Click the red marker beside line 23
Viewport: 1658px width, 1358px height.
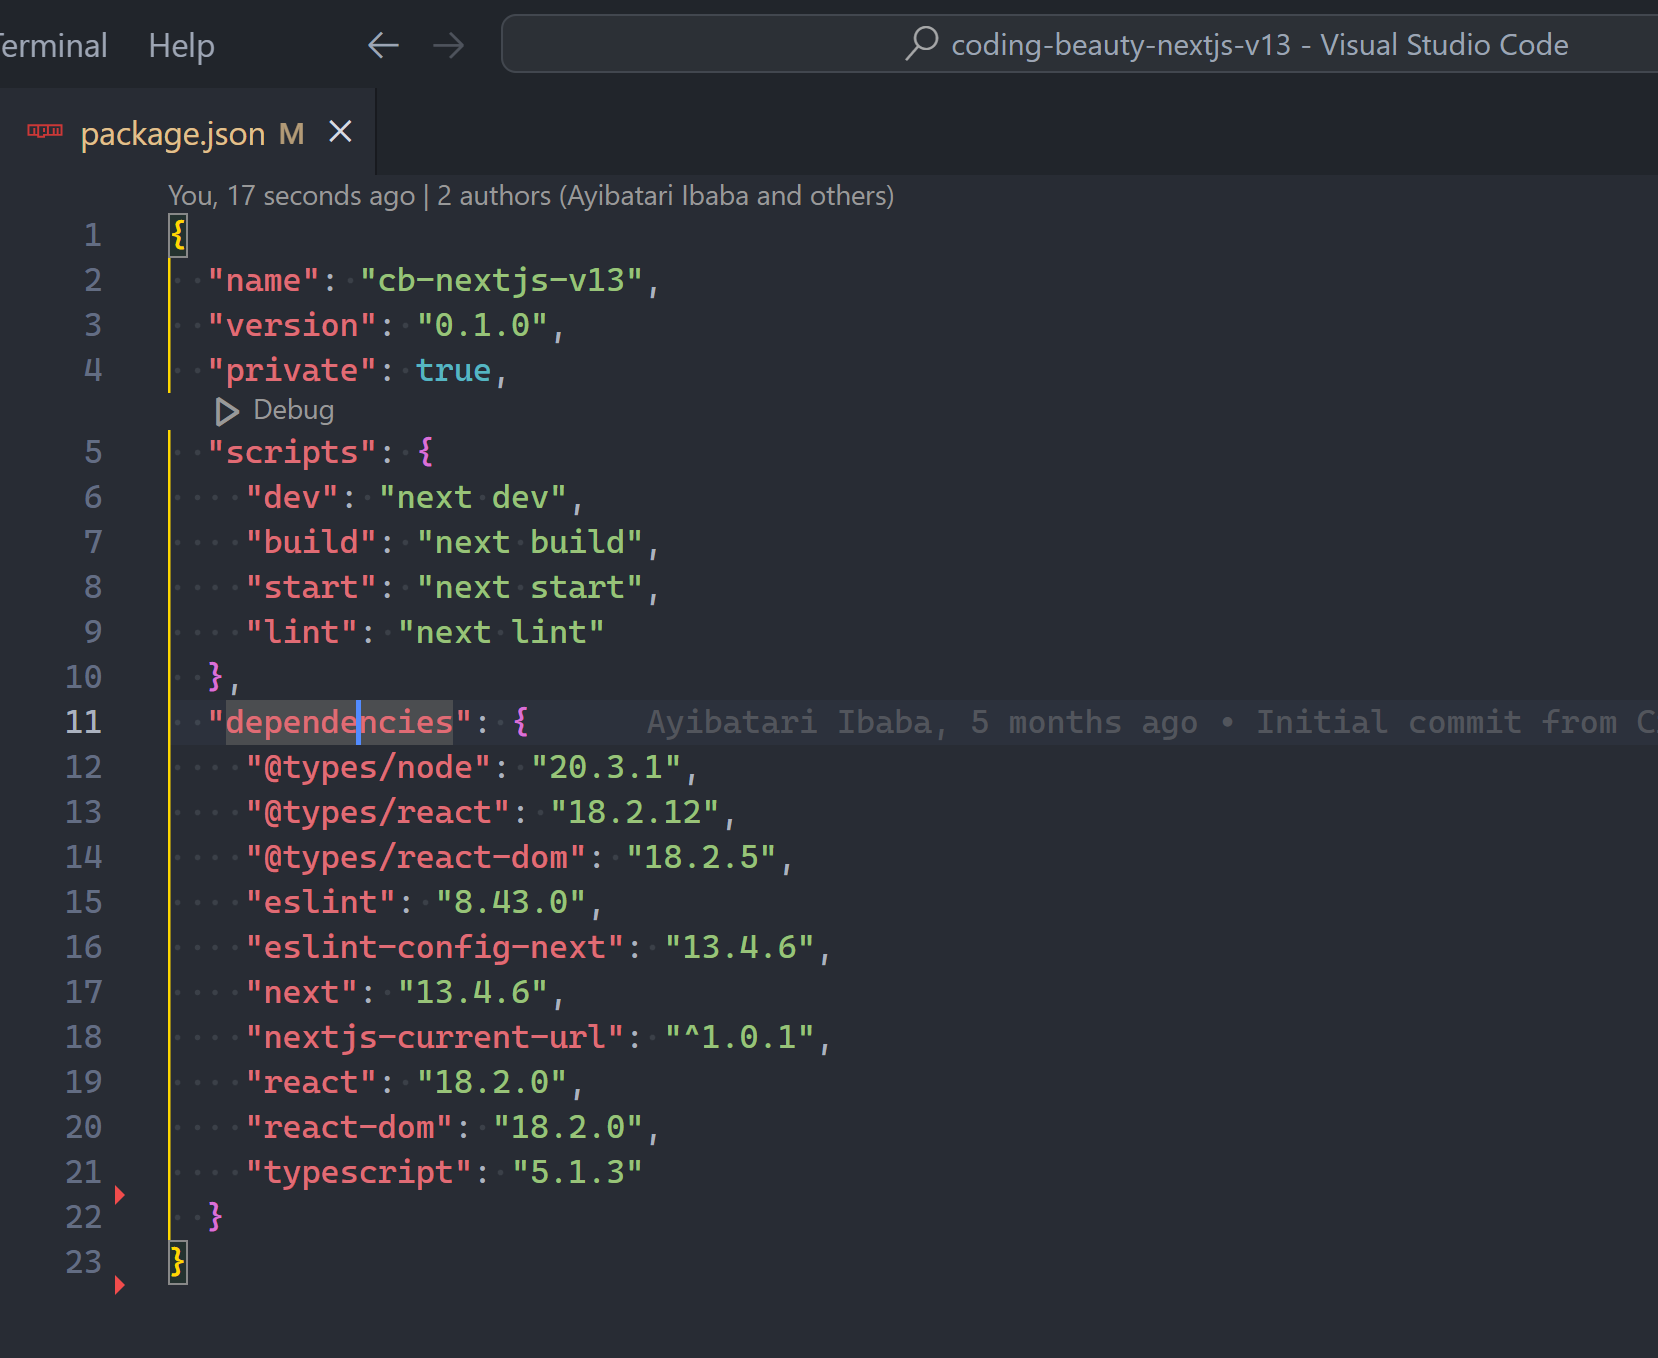[x=120, y=1285]
